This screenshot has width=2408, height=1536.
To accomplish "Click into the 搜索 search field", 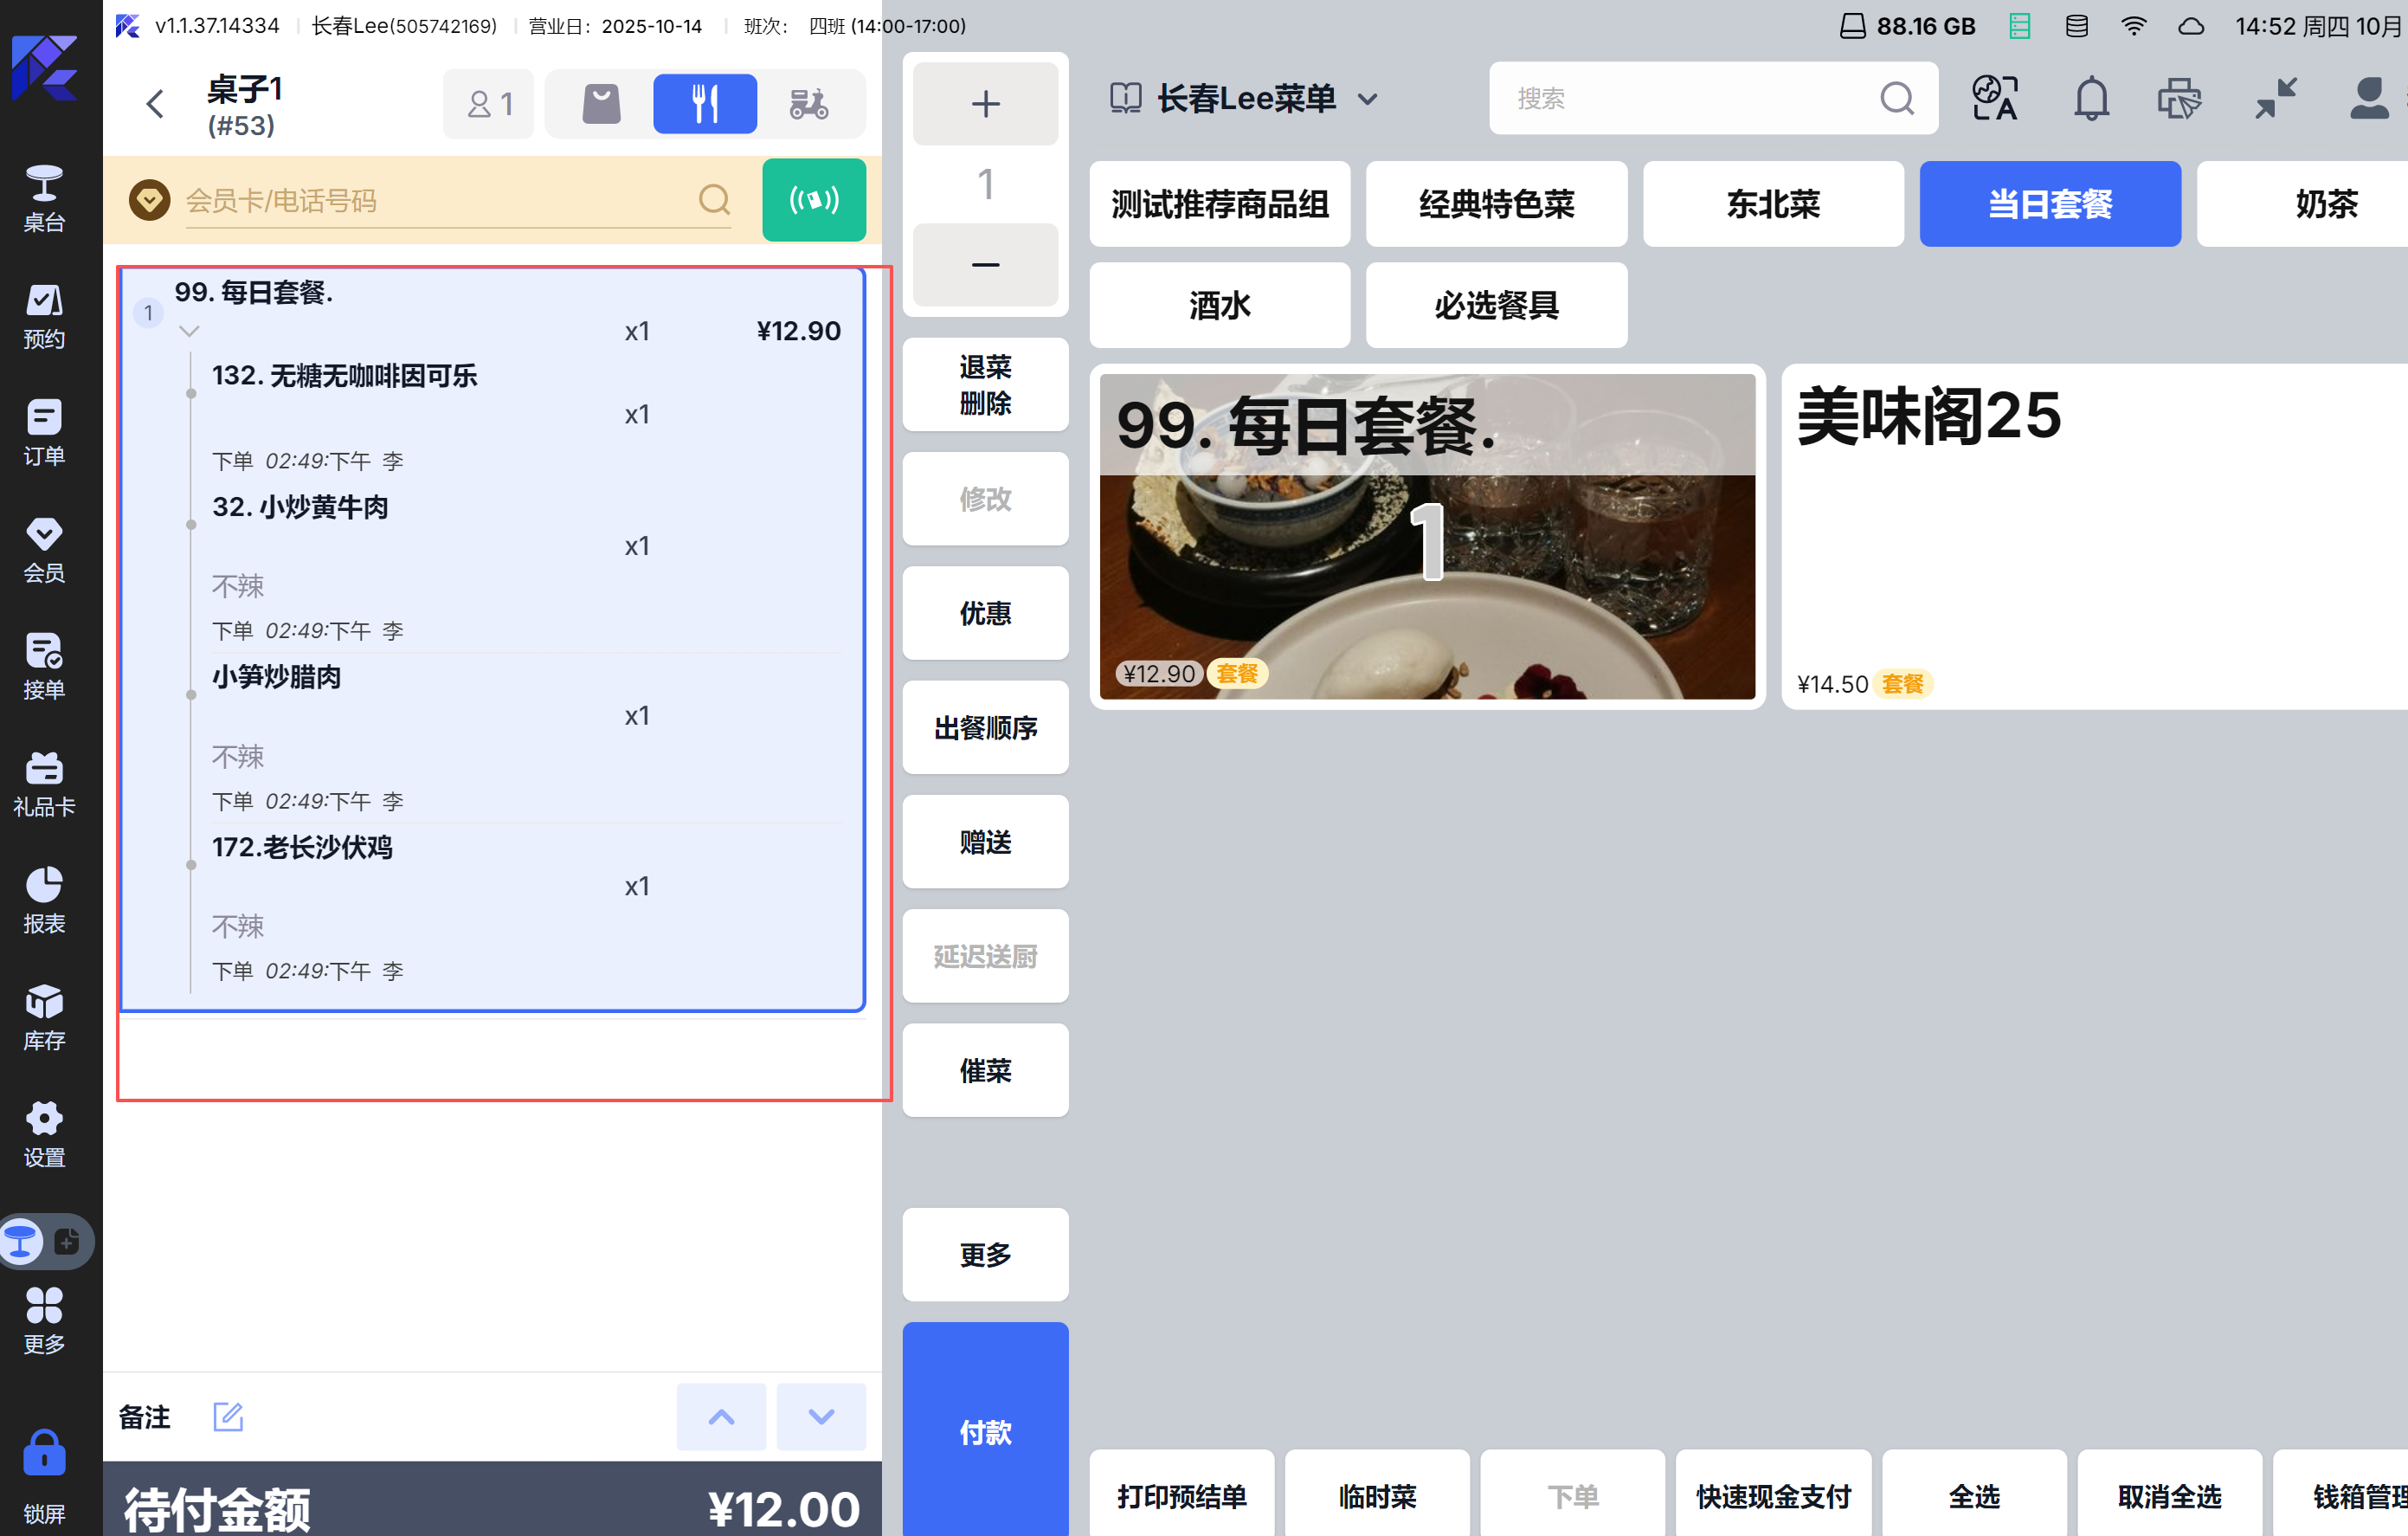I will click(1690, 99).
